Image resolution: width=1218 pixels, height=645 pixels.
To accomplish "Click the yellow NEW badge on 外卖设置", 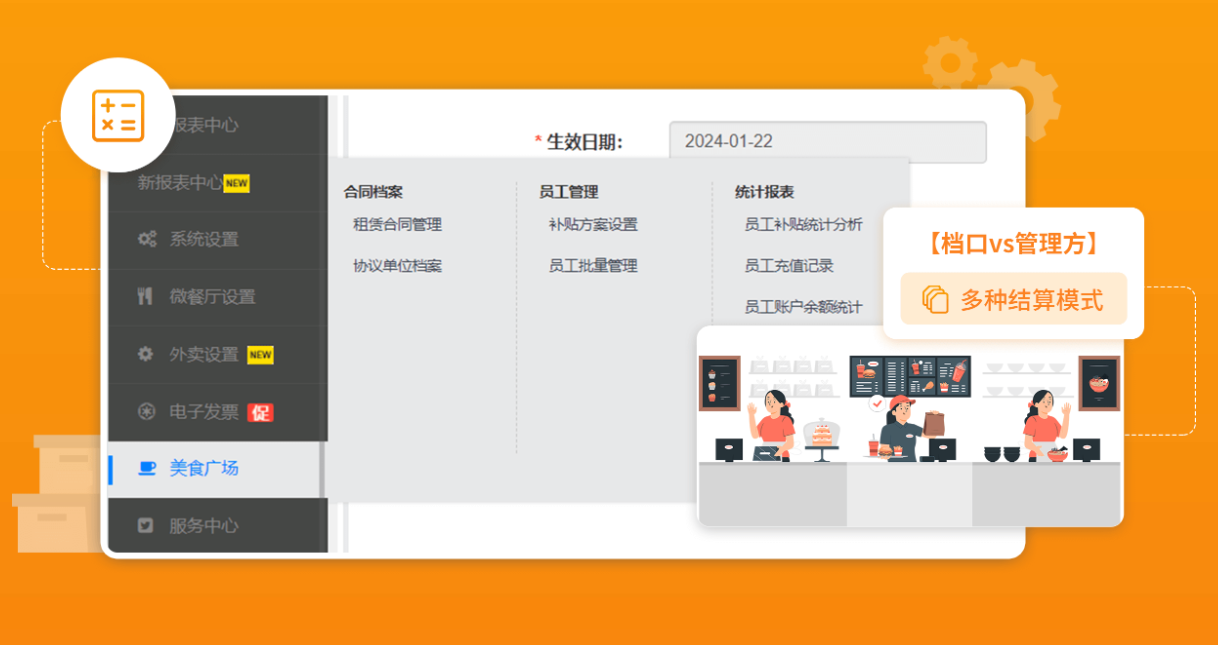I will [260, 355].
